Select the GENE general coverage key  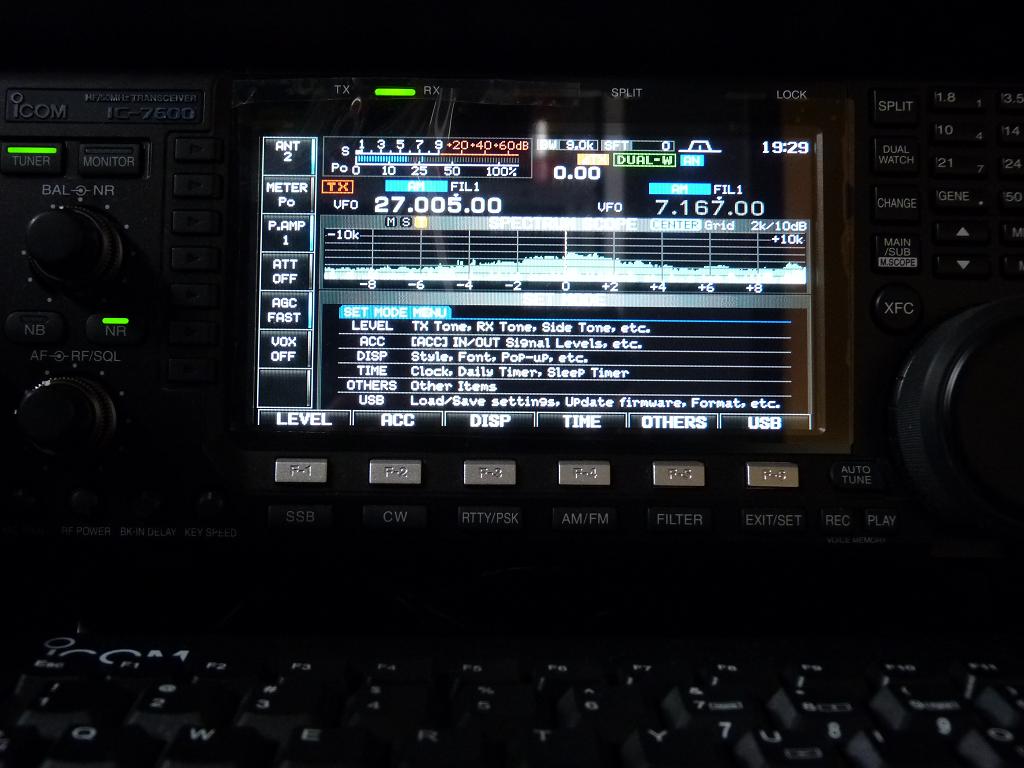coord(959,197)
